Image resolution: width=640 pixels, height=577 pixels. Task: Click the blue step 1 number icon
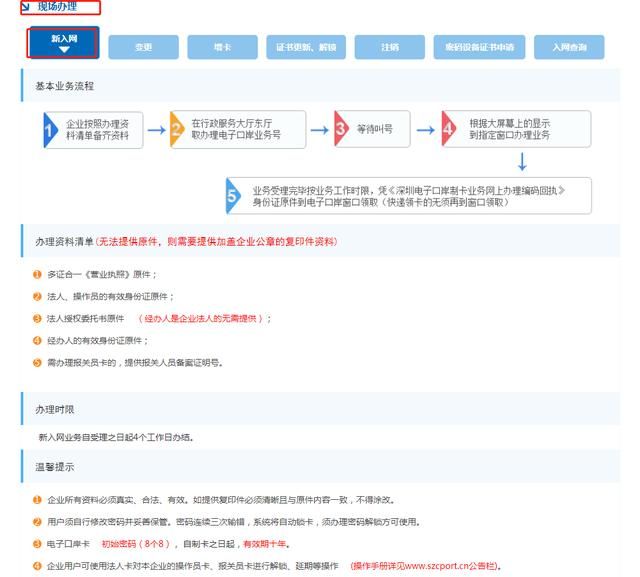coord(48,130)
